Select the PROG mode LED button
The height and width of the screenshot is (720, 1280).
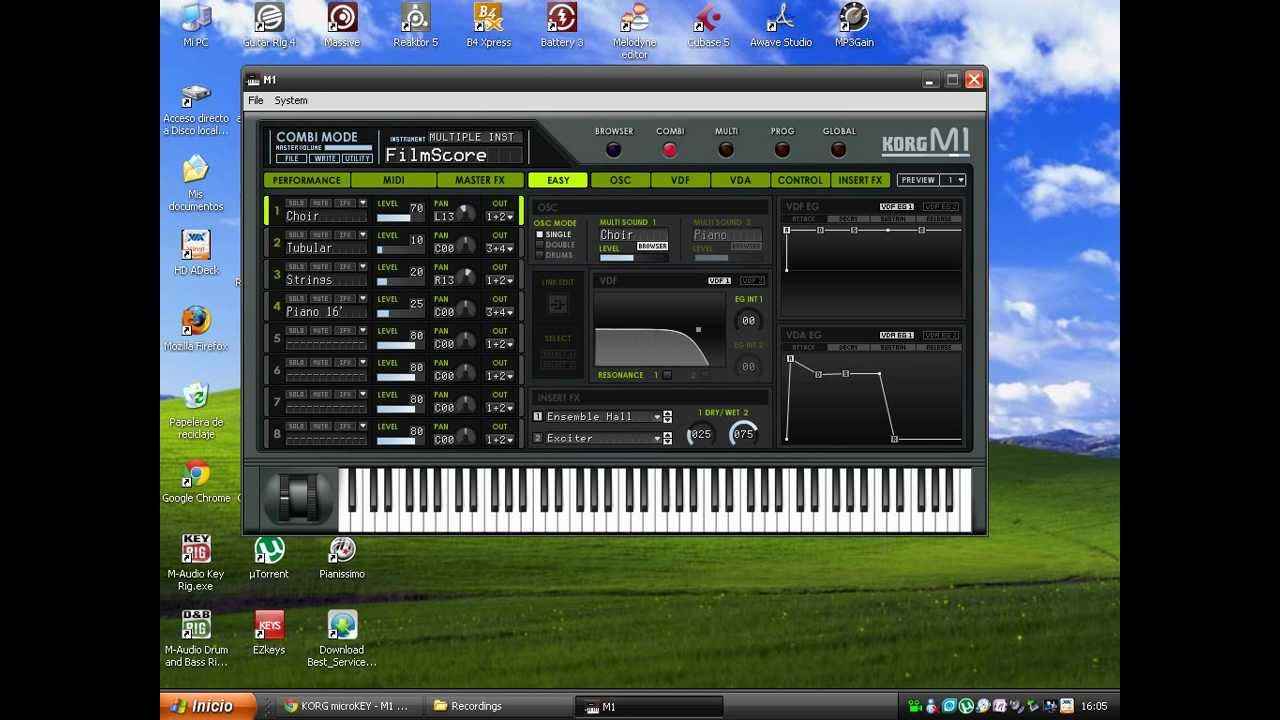click(x=782, y=150)
